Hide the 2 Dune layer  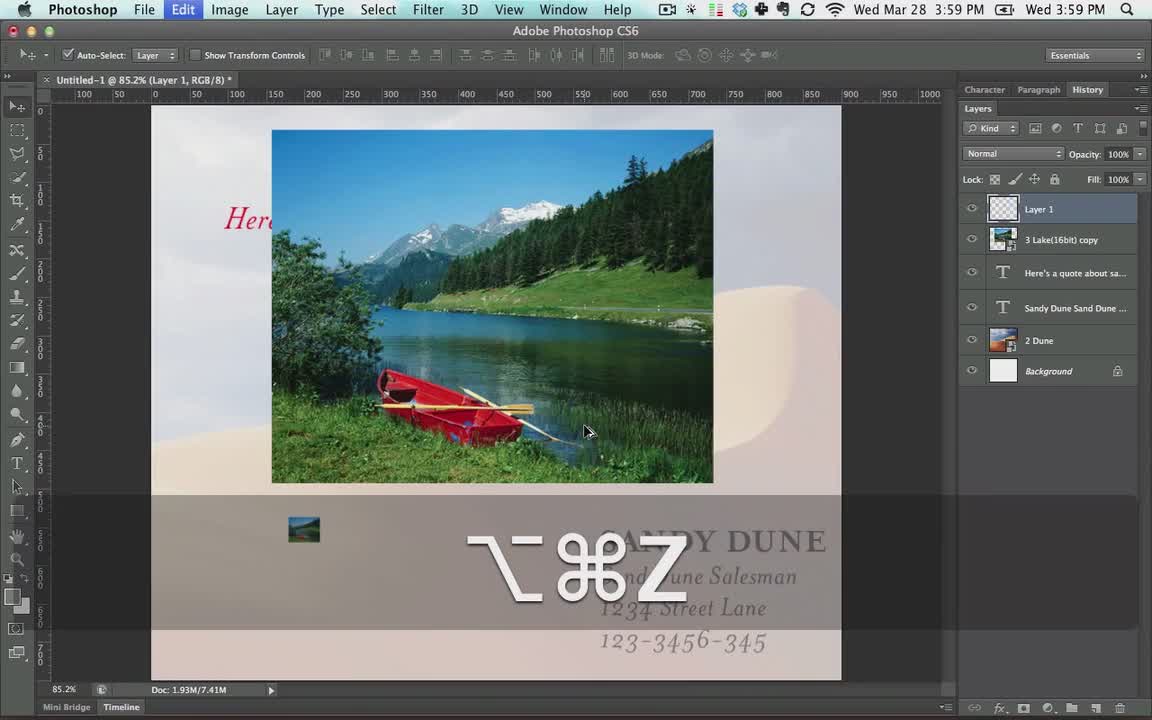(x=972, y=340)
